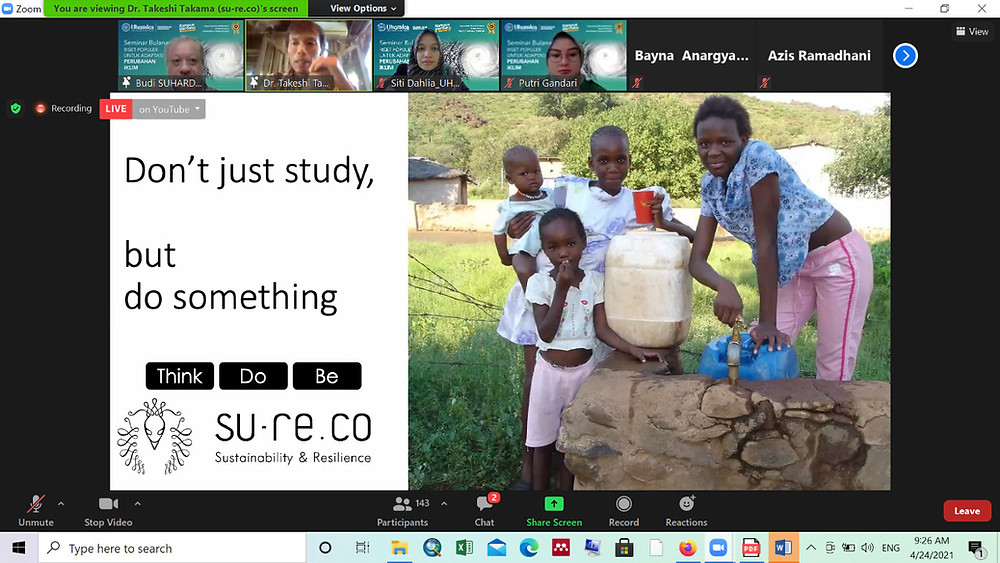Viewport: 1000px width, 563px height.
Task: Select Bayna Anargya participant tile
Action: [x=691, y=55]
